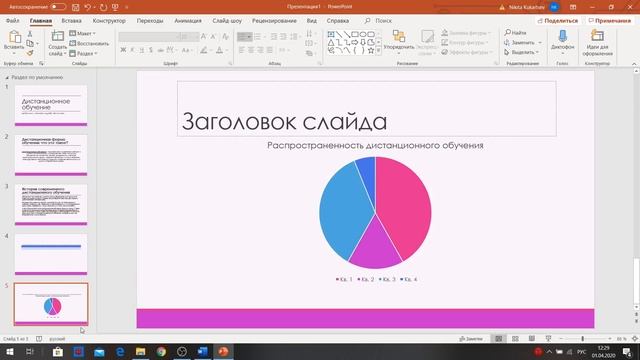Toggle italic К formatting
Viewport: 640px width, 360px height.
point(132,50)
